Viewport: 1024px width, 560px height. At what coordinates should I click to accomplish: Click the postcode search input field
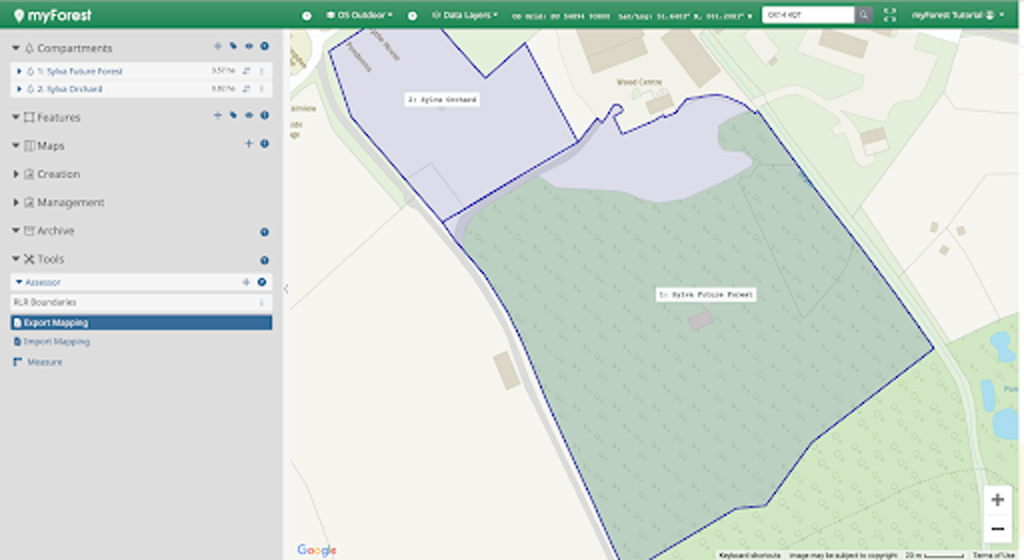(807, 15)
